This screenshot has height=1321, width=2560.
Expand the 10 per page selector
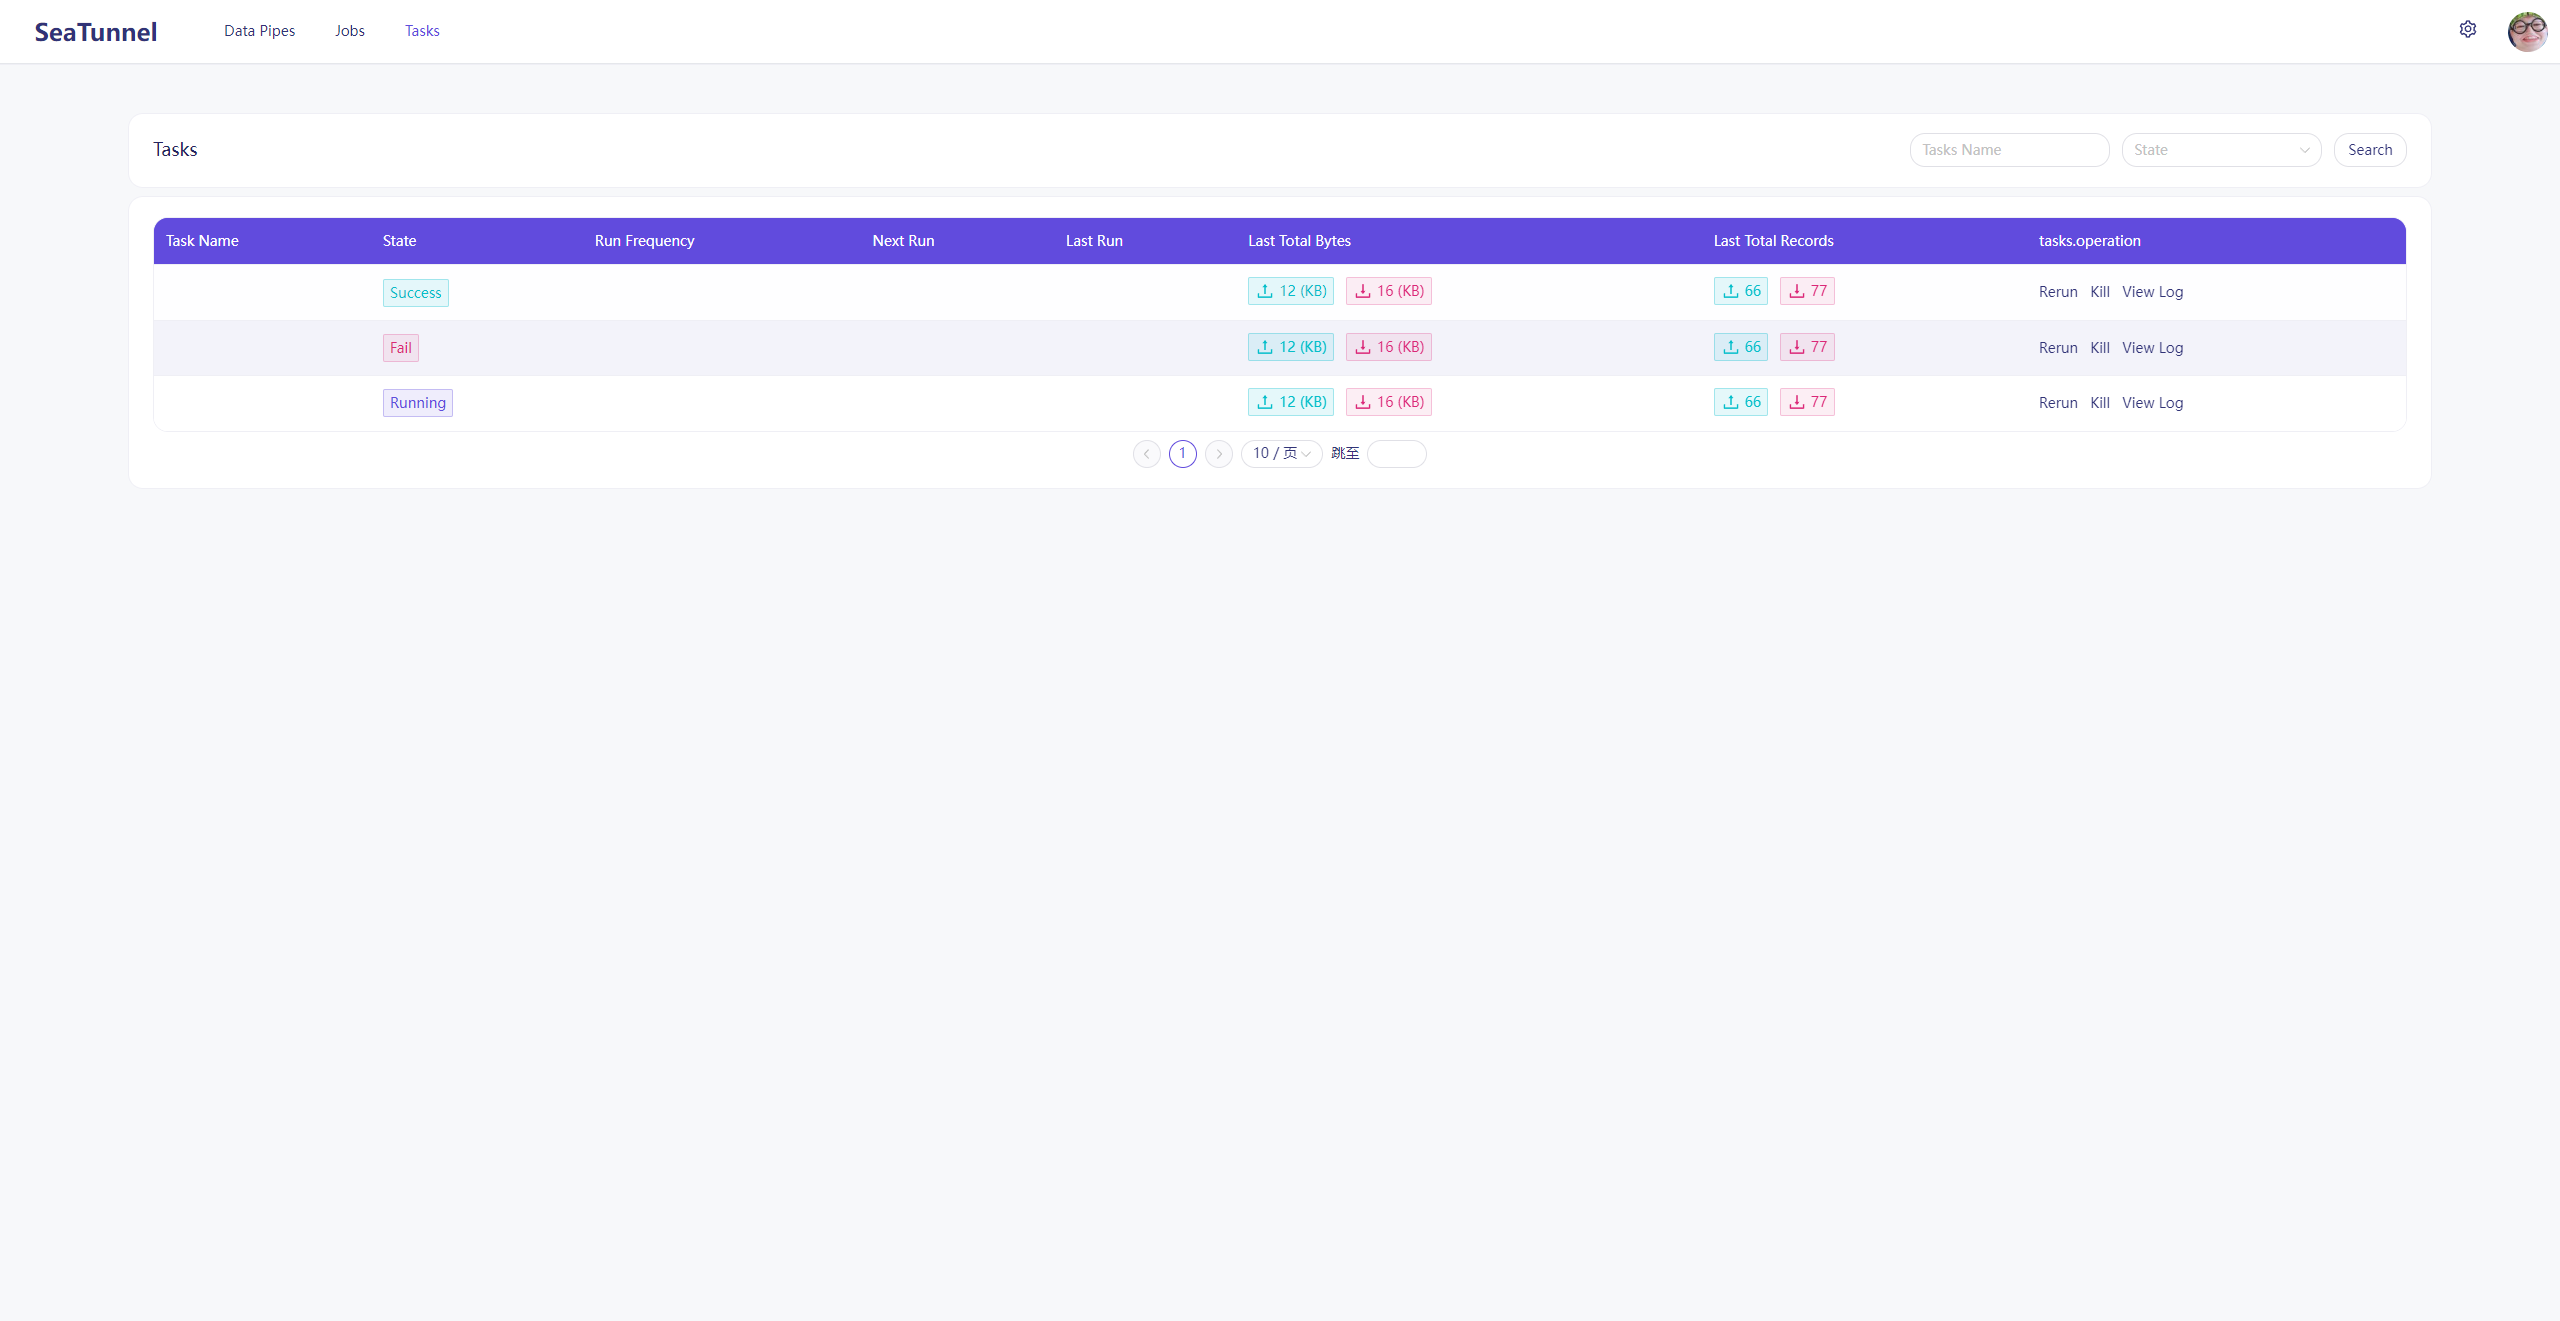[x=1281, y=454]
